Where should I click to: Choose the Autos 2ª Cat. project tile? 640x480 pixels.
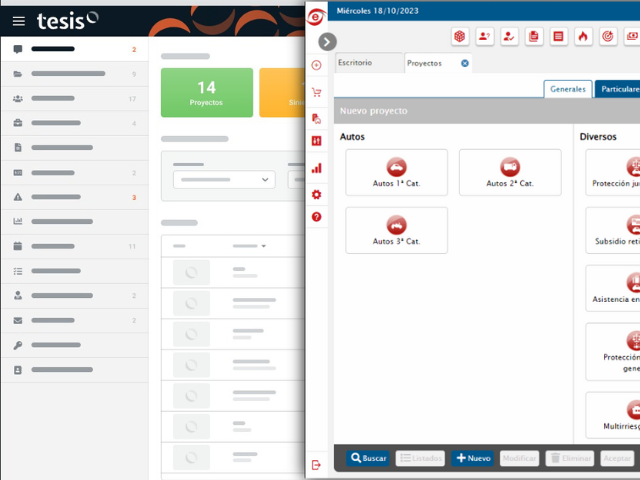click(x=510, y=172)
